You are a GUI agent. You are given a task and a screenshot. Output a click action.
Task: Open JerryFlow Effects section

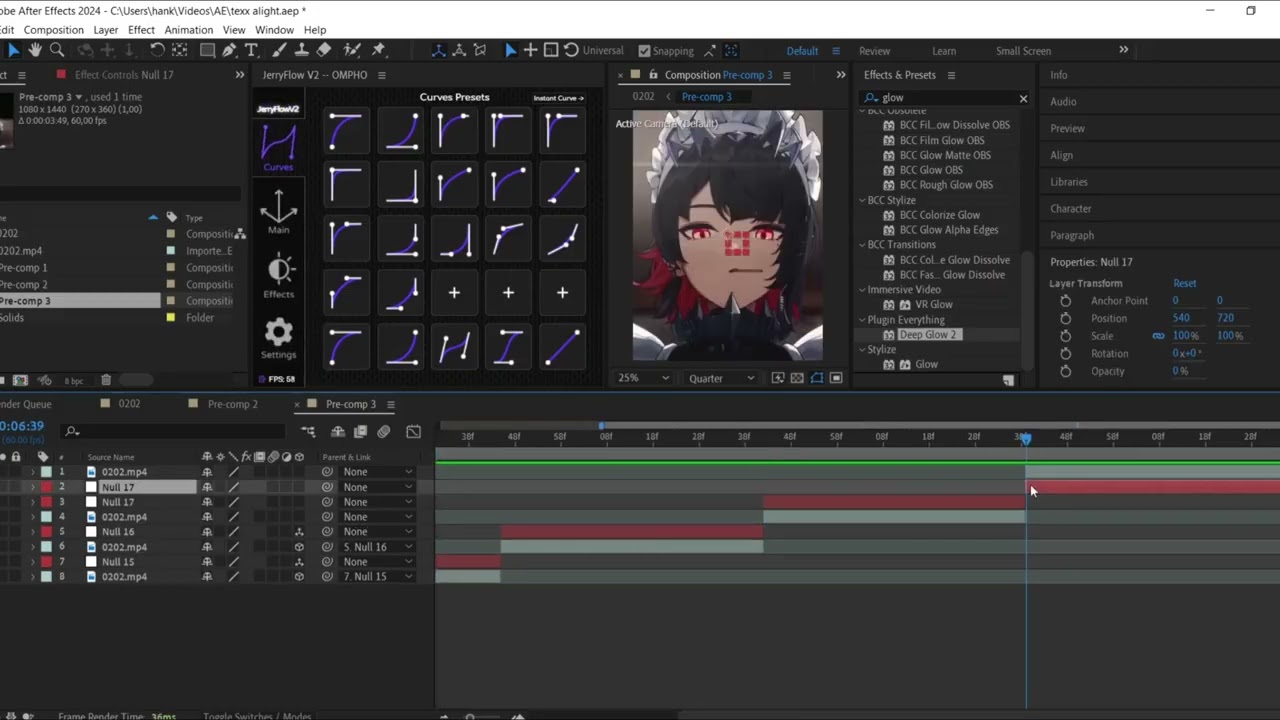click(279, 276)
